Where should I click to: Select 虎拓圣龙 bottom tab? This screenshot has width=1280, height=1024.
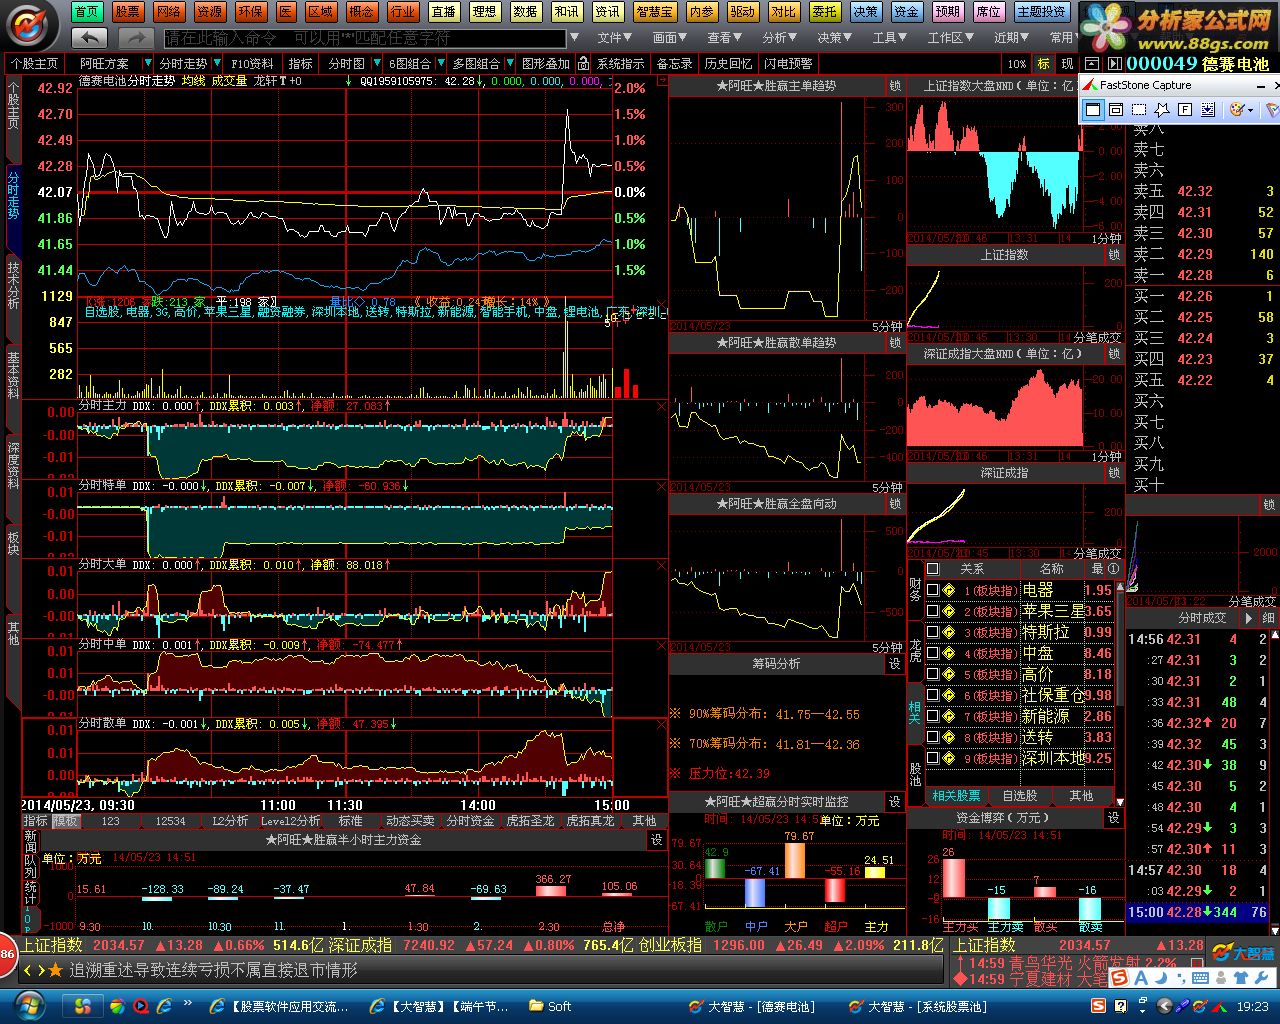point(530,820)
